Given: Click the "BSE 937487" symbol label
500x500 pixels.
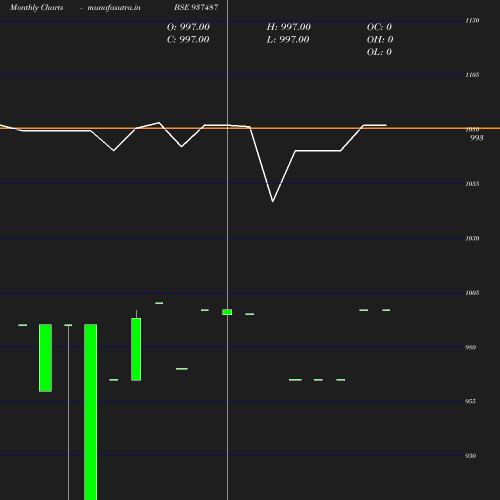Looking at the screenshot, I should point(196,7).
